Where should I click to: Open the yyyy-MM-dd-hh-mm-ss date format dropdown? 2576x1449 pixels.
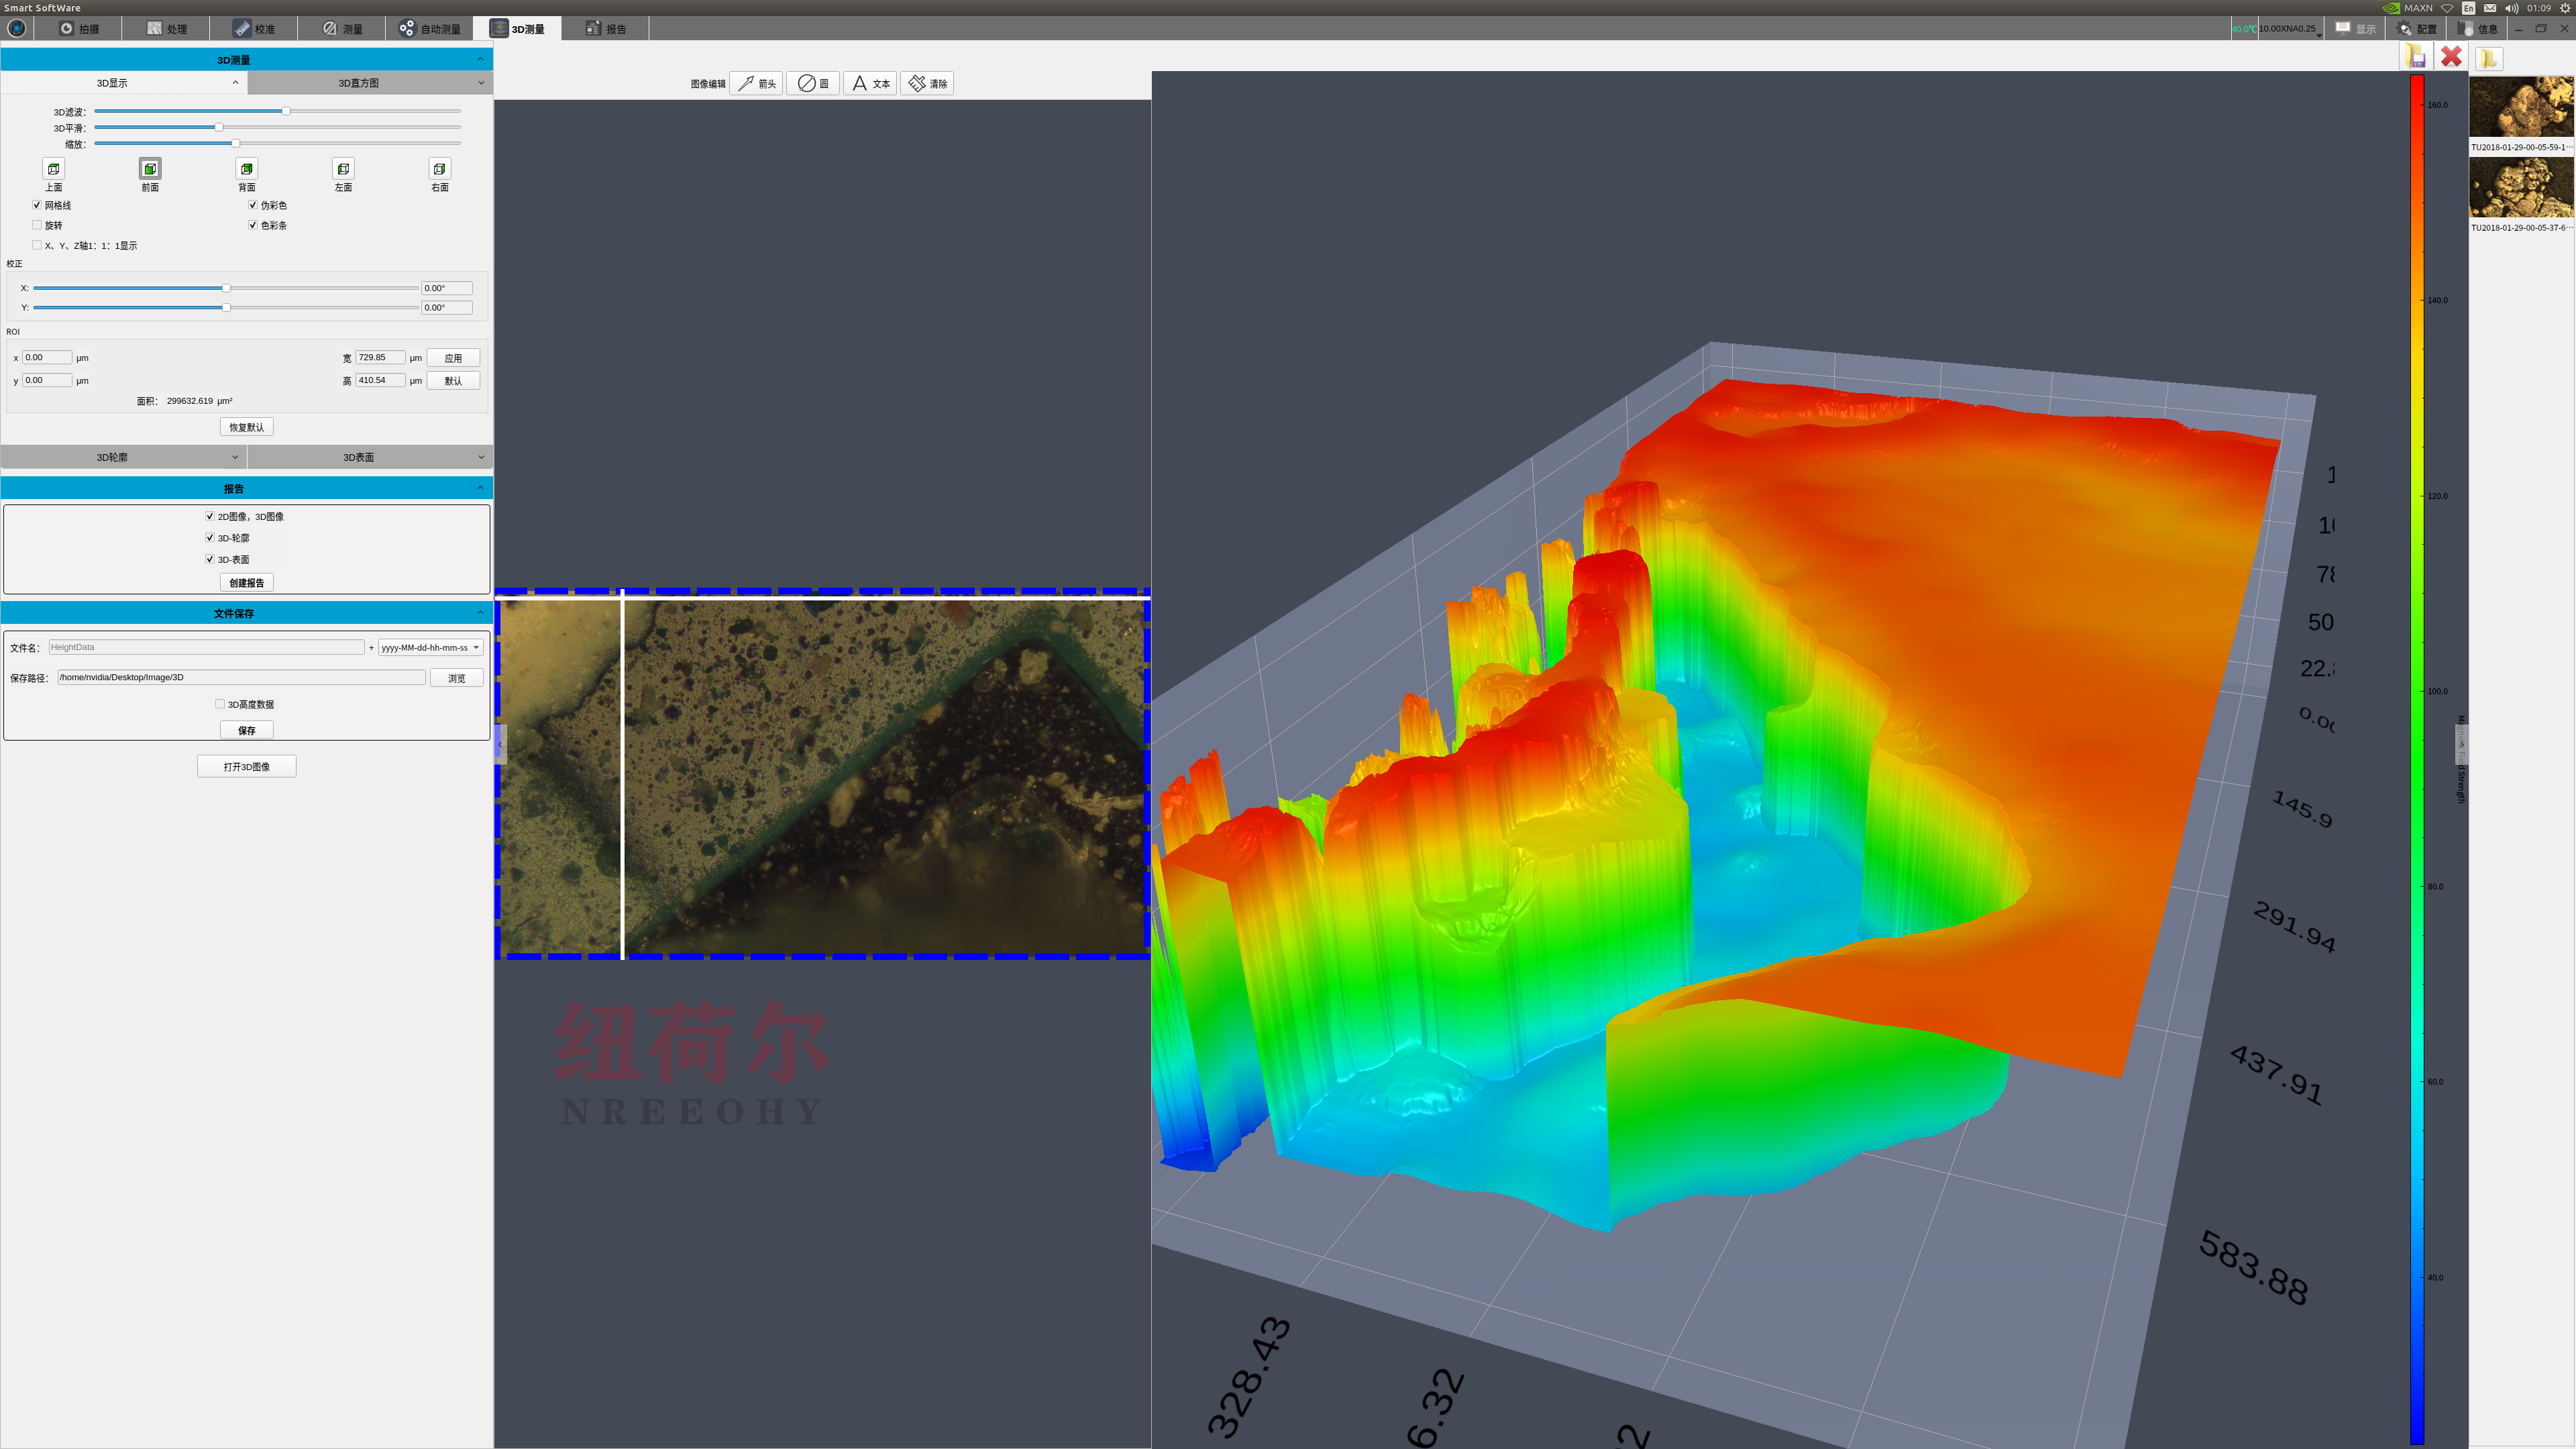[x=431, y=648]
